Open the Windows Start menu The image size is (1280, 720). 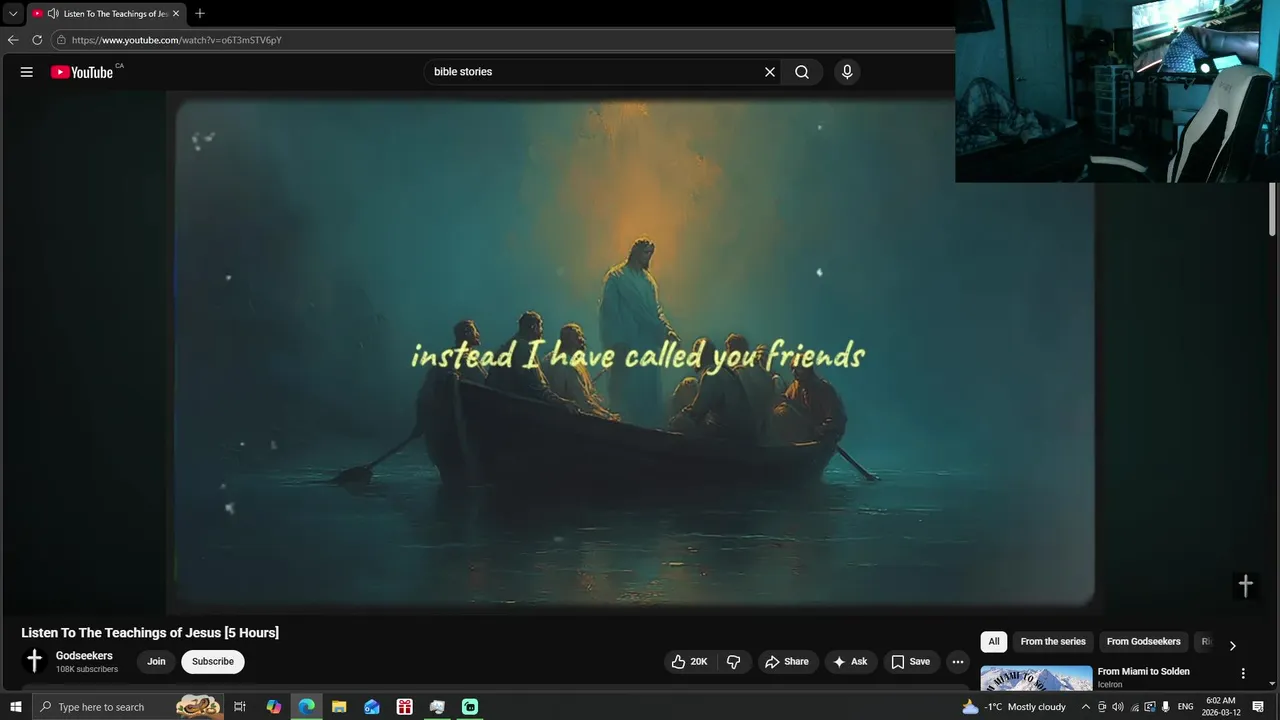pyautogui.click(x=15, y=707)
